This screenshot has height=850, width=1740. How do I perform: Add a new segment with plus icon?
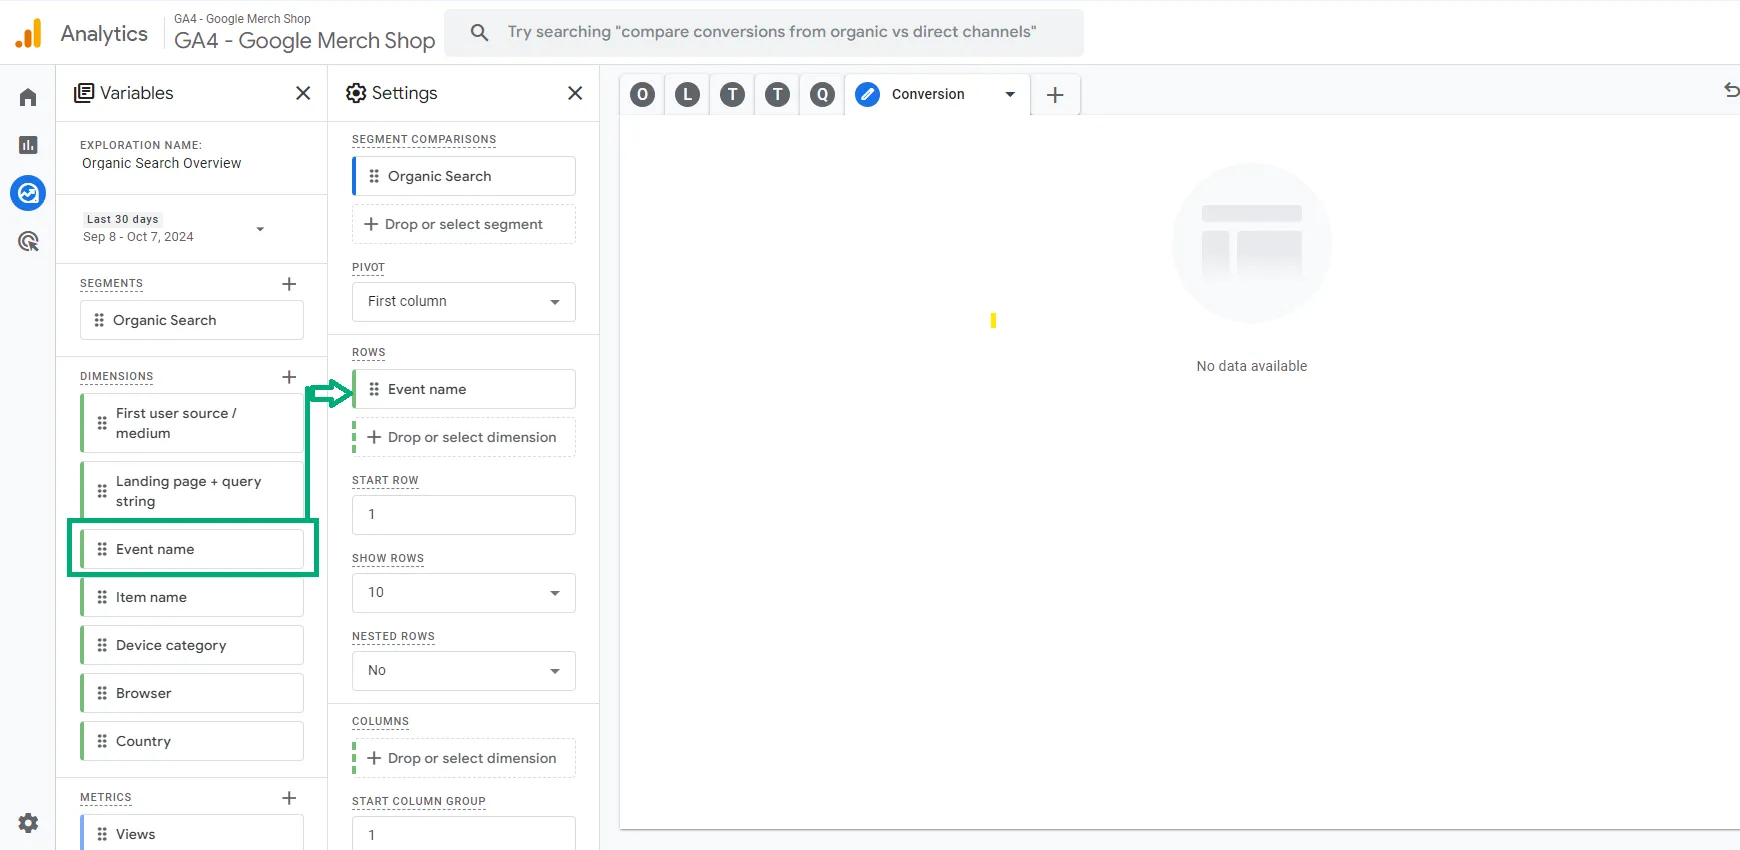(x=289, y=284)
